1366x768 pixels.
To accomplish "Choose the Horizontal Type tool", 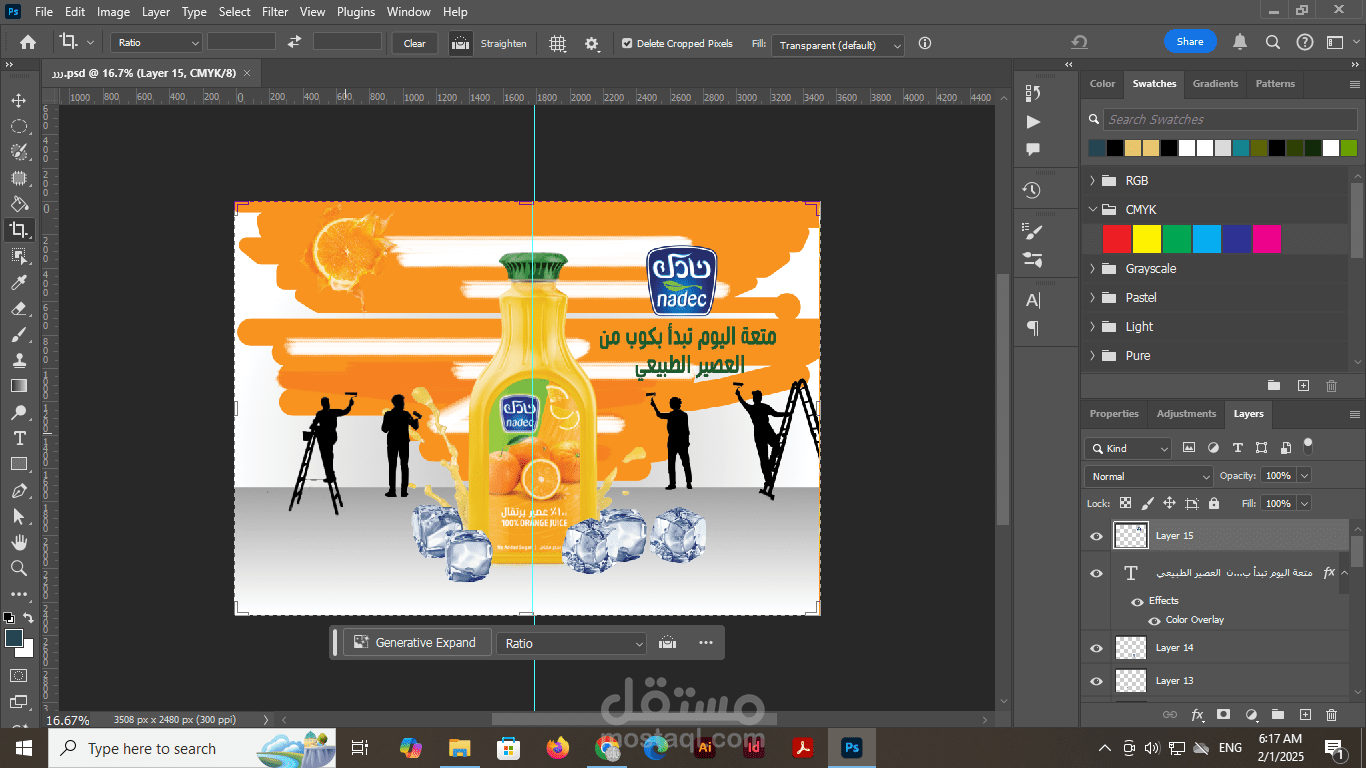I will 18,438.
